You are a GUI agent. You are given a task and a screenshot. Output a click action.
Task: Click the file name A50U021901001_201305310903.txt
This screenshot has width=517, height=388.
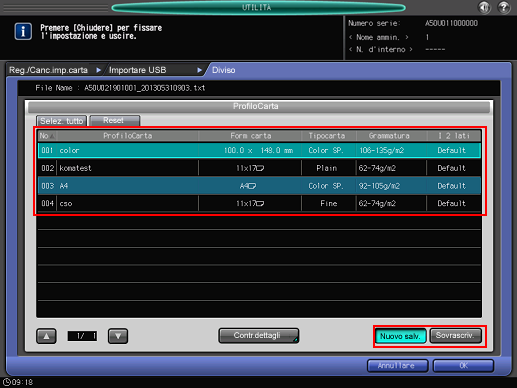(145, 88)
